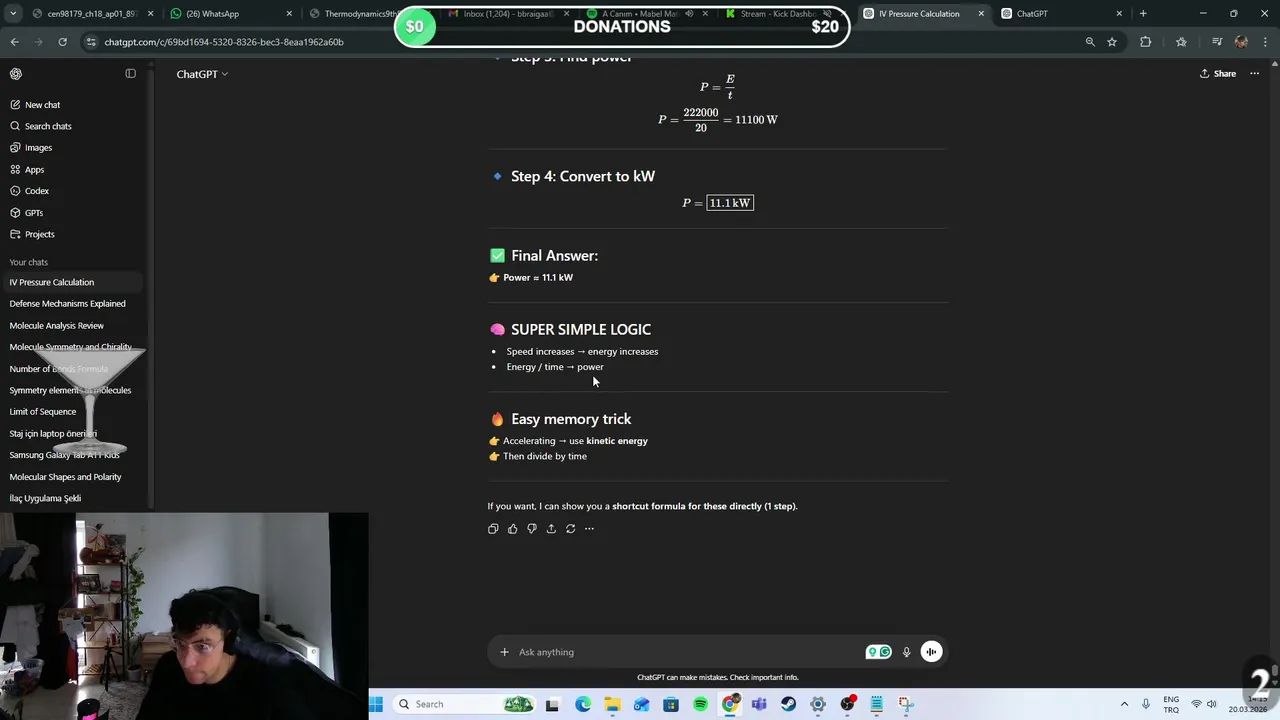Viewport: 1280px width, 720px height.
Task: Open Chrome profile avatar
Action: pos(1241,42)
